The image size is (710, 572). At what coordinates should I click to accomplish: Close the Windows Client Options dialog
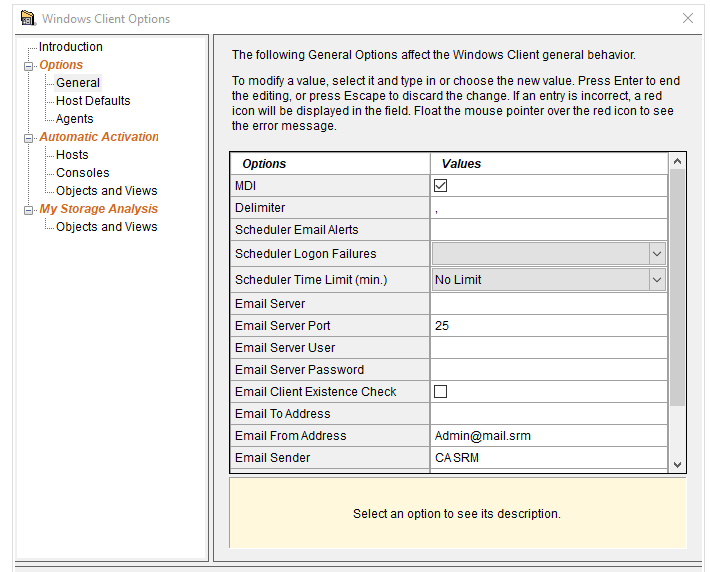pyautogui.click(x=688, y=18)
